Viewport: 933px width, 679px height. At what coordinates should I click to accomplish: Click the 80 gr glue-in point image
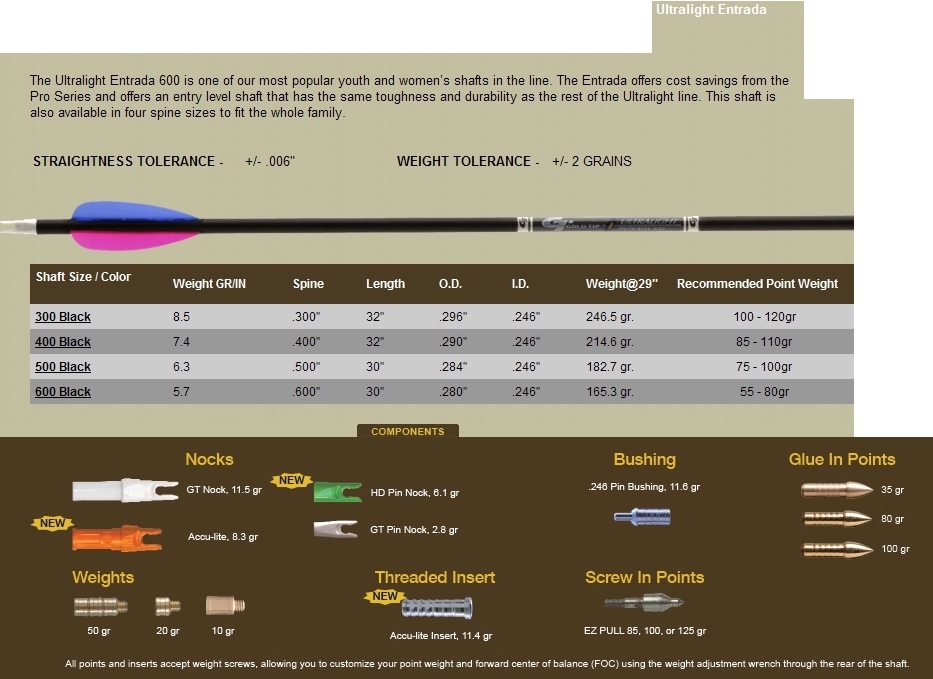tap(837, 519)
